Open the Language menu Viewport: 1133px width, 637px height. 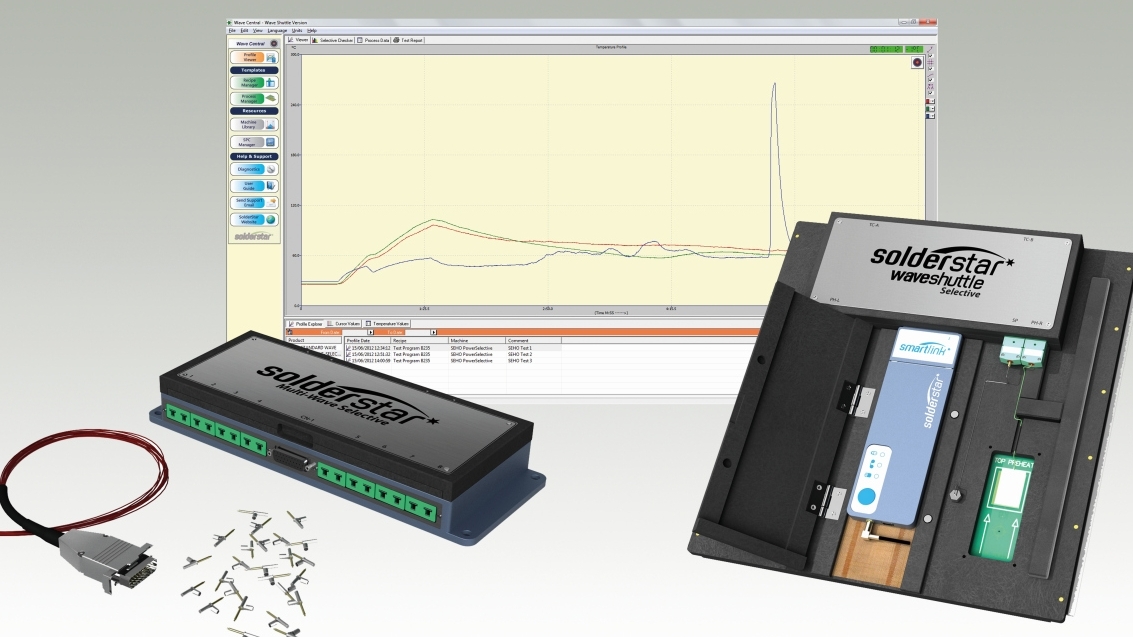[277, 30]
